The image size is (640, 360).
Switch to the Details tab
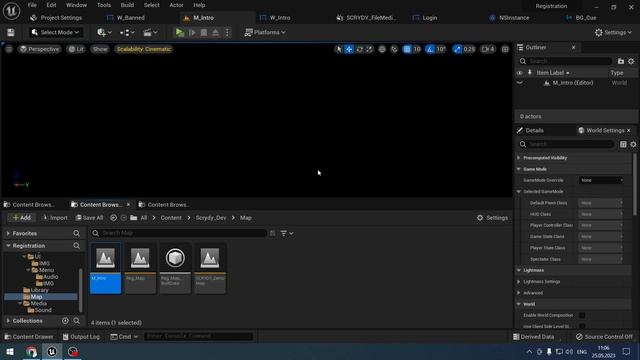coord(534,131)
